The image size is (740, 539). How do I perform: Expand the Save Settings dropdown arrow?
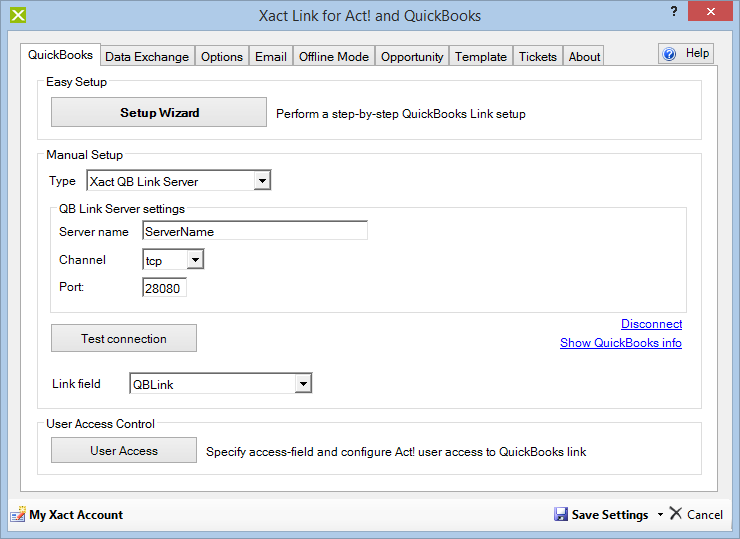[660, 514]
